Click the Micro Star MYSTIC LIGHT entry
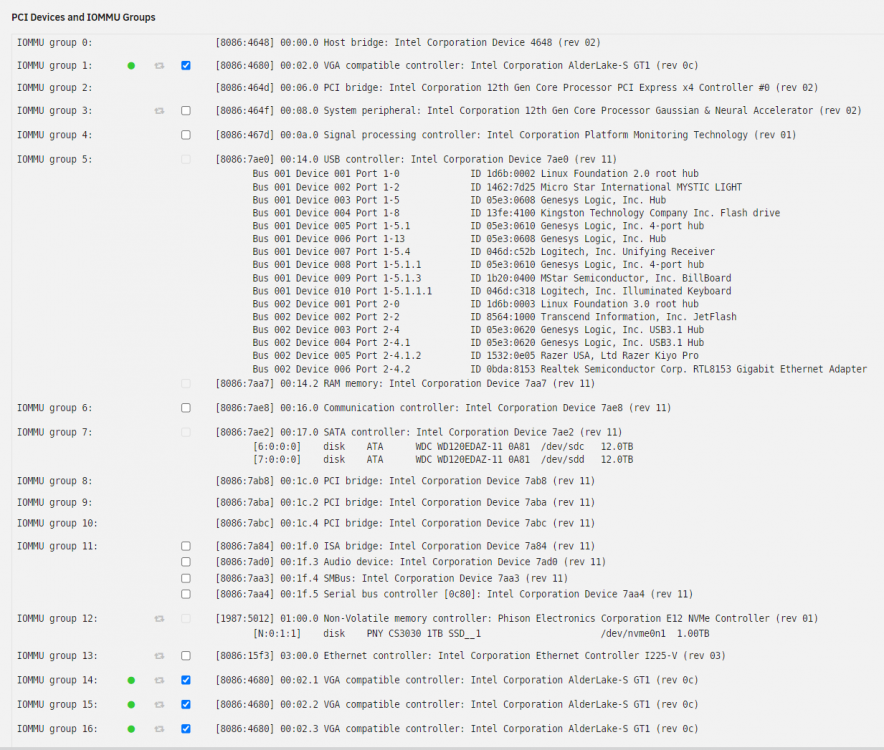Image resolution: width=884 pixels, height=750 pixels. pyautogui.click(x=497, y=187)
